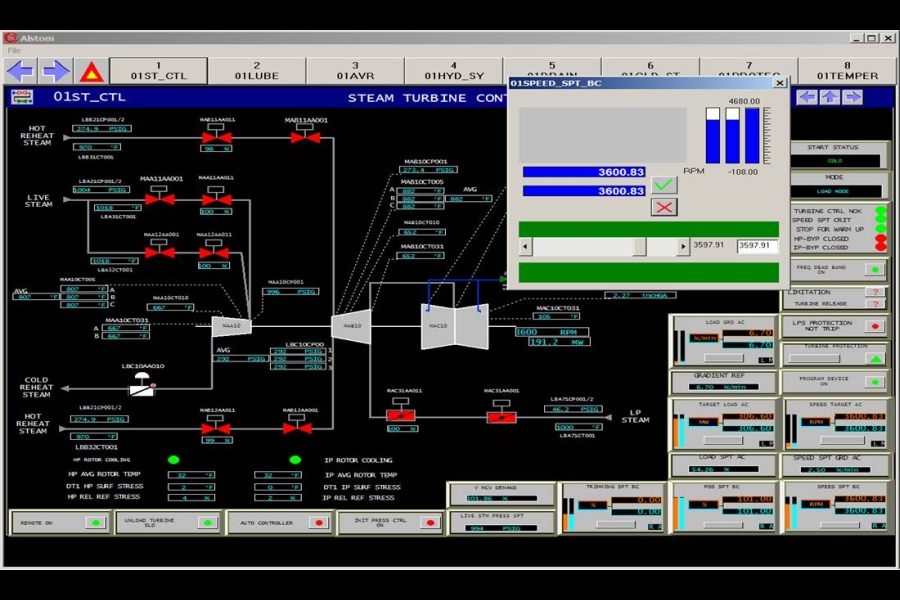Viewport: 900px width, 600px height.
Task: Go back with the blue left arrow in toolbar
Action: coord(21,71)
